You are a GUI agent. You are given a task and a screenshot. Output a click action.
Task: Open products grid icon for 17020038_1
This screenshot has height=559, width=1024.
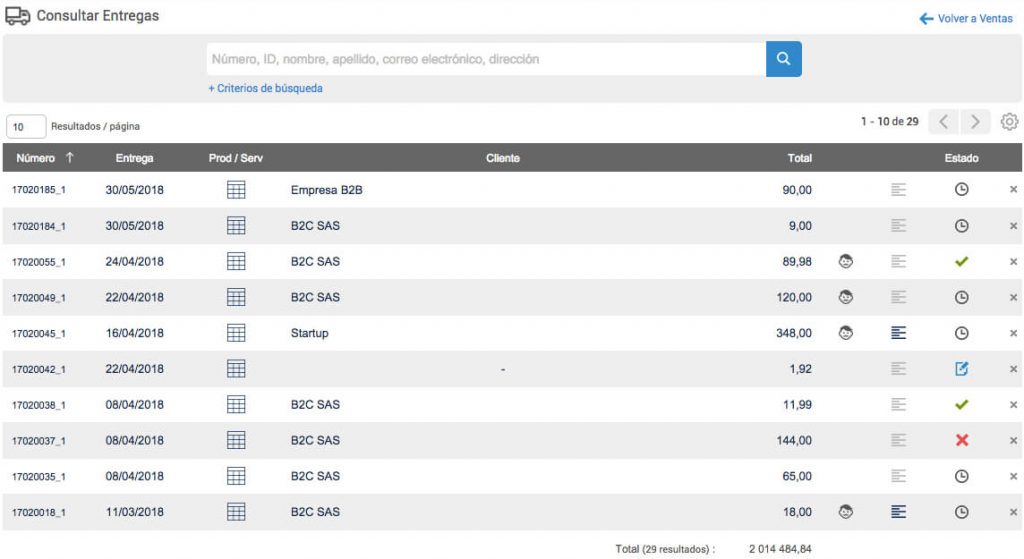coord(236,405)
